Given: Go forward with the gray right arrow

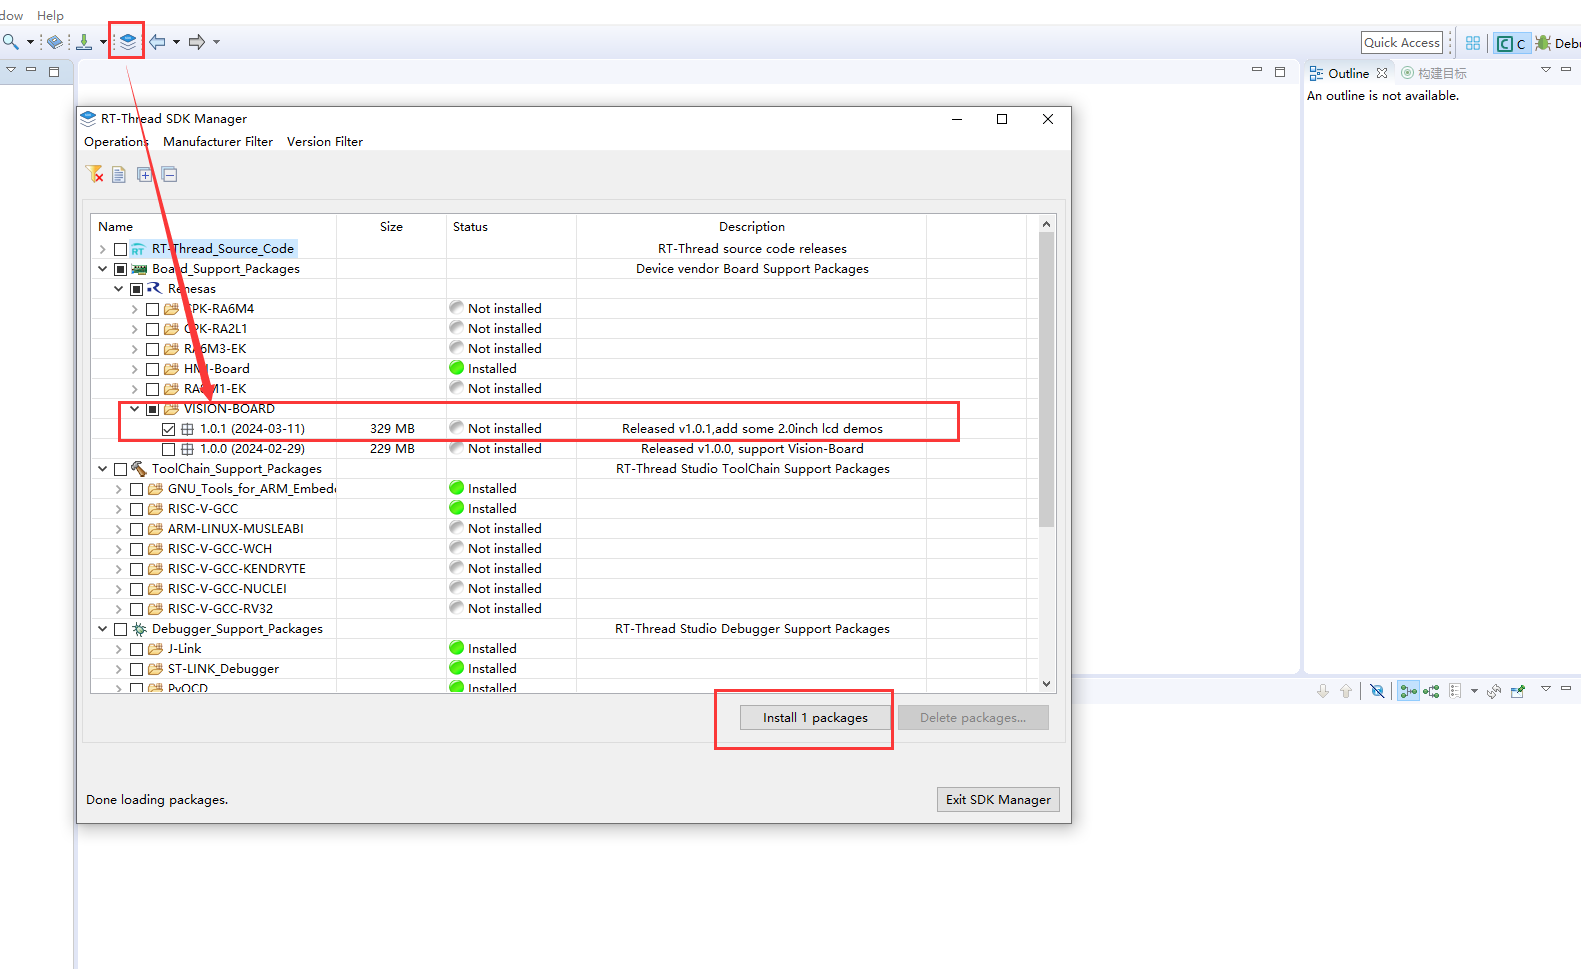Looking at the screenshot, I should coord(197,42).
